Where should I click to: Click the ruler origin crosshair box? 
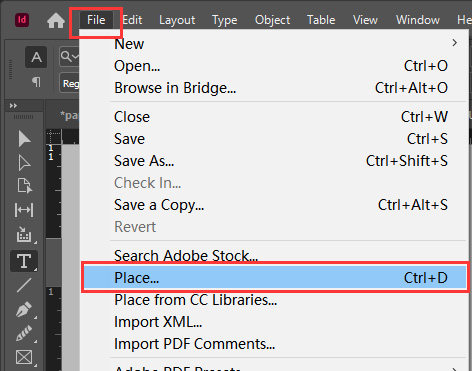tap(54, 137)
